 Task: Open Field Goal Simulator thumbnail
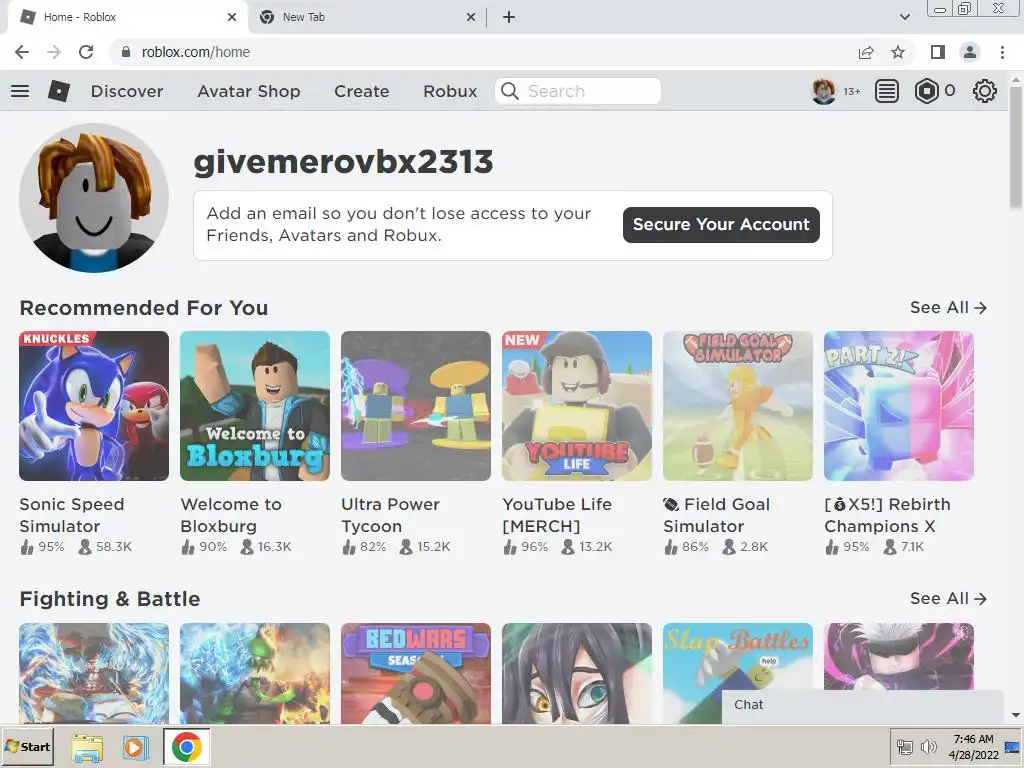coord(738,406)
